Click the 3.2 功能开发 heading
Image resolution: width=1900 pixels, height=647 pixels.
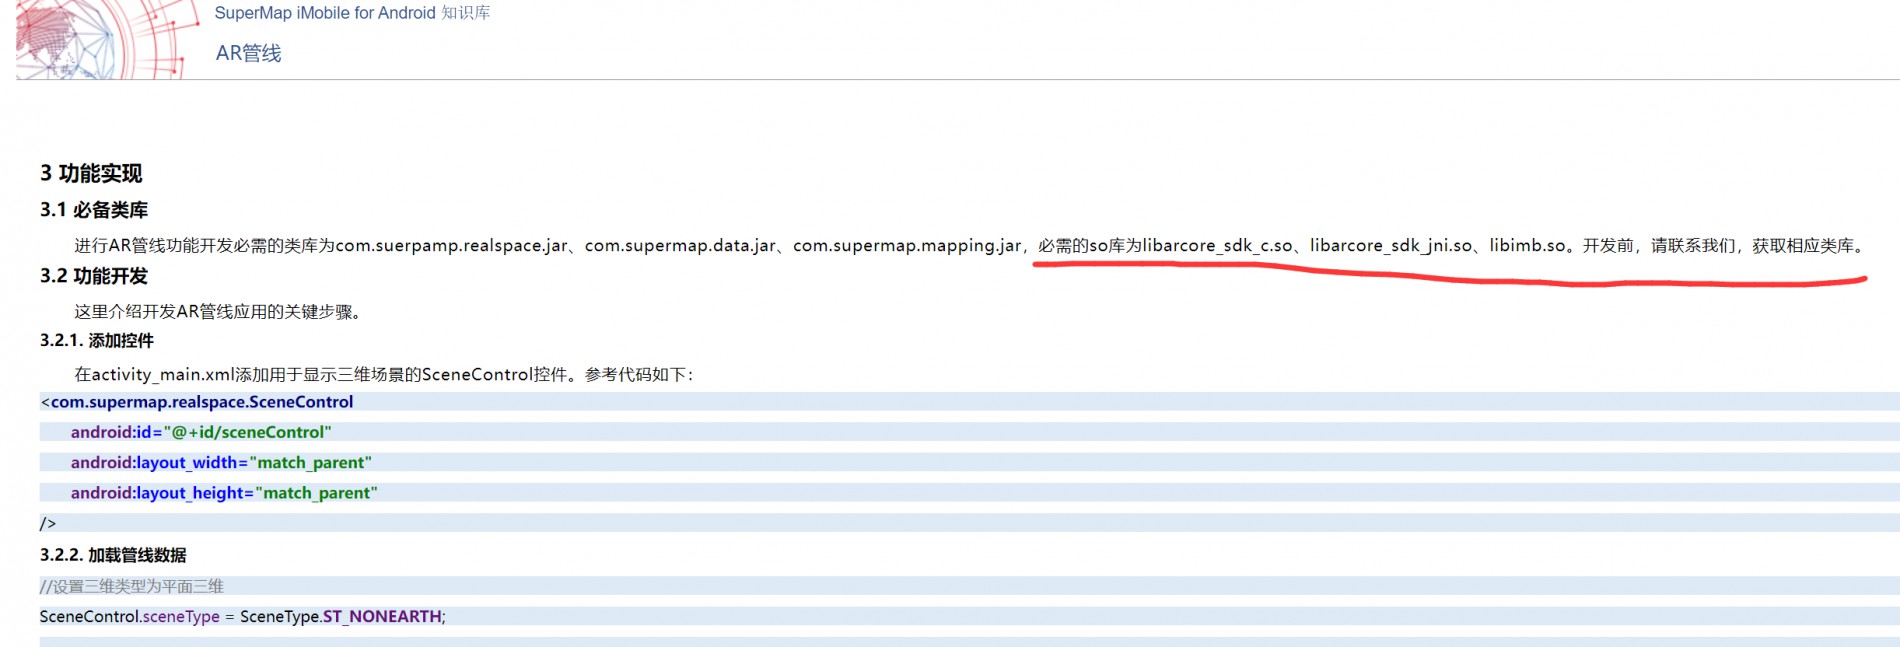click(x=94, y=276)
